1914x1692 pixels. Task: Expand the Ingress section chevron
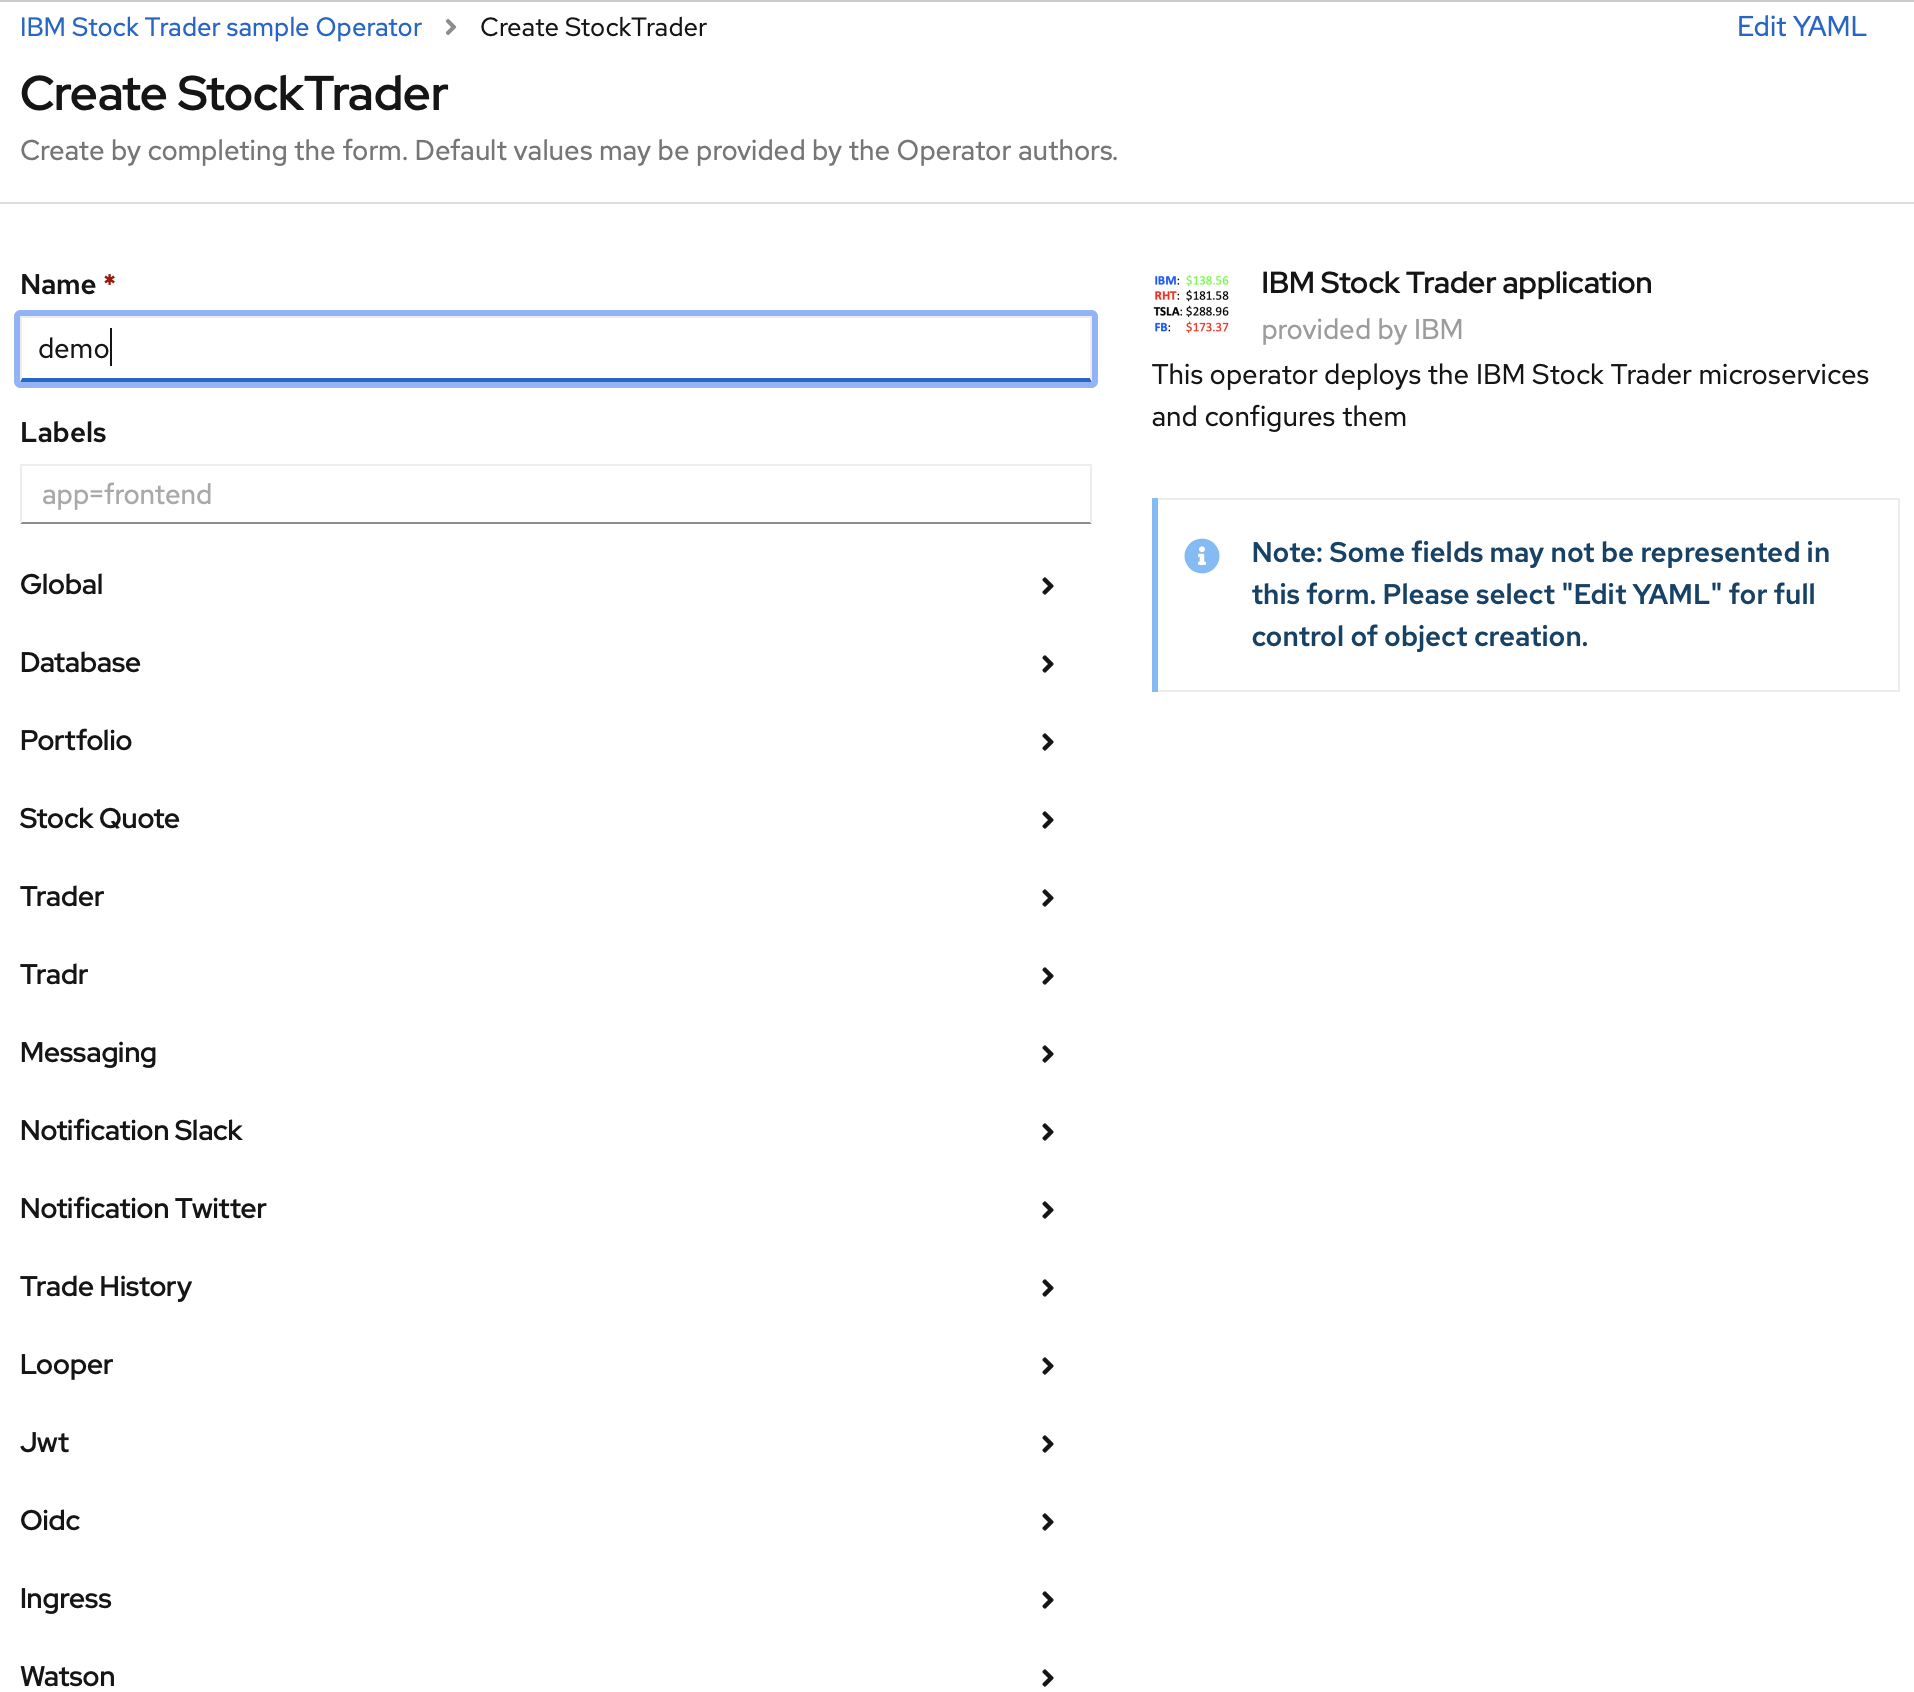click(1047, 1599)
